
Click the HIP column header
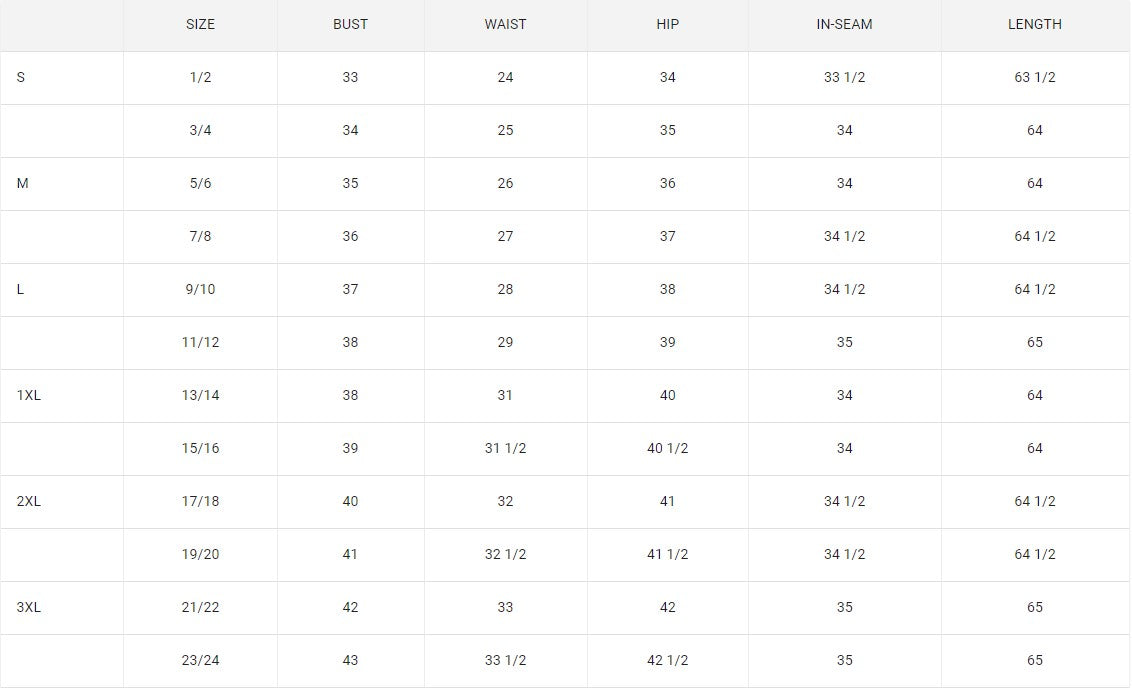667,24
